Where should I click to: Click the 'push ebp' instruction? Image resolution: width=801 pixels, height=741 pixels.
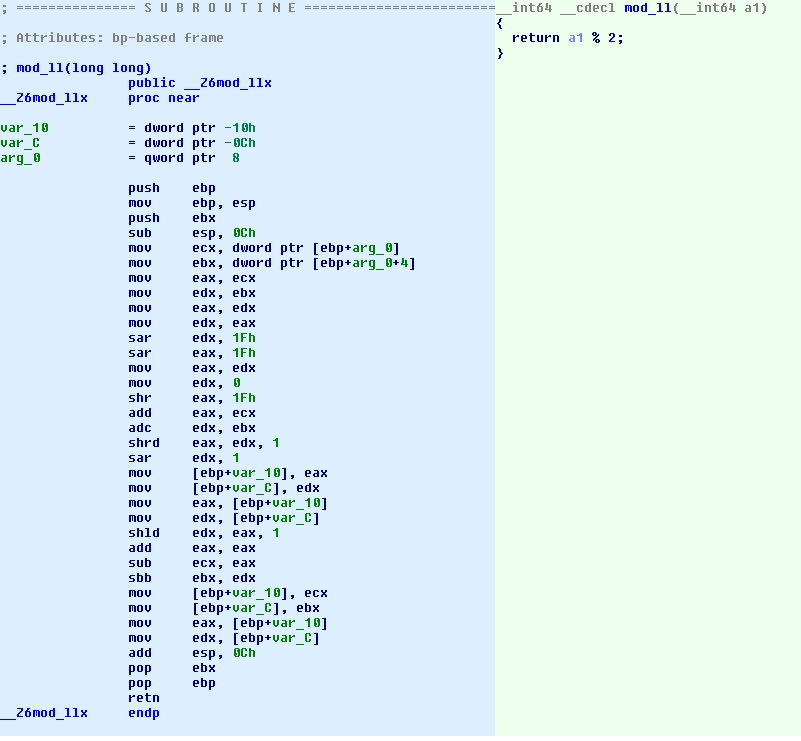pyautogui.click(x=171, y=188)
